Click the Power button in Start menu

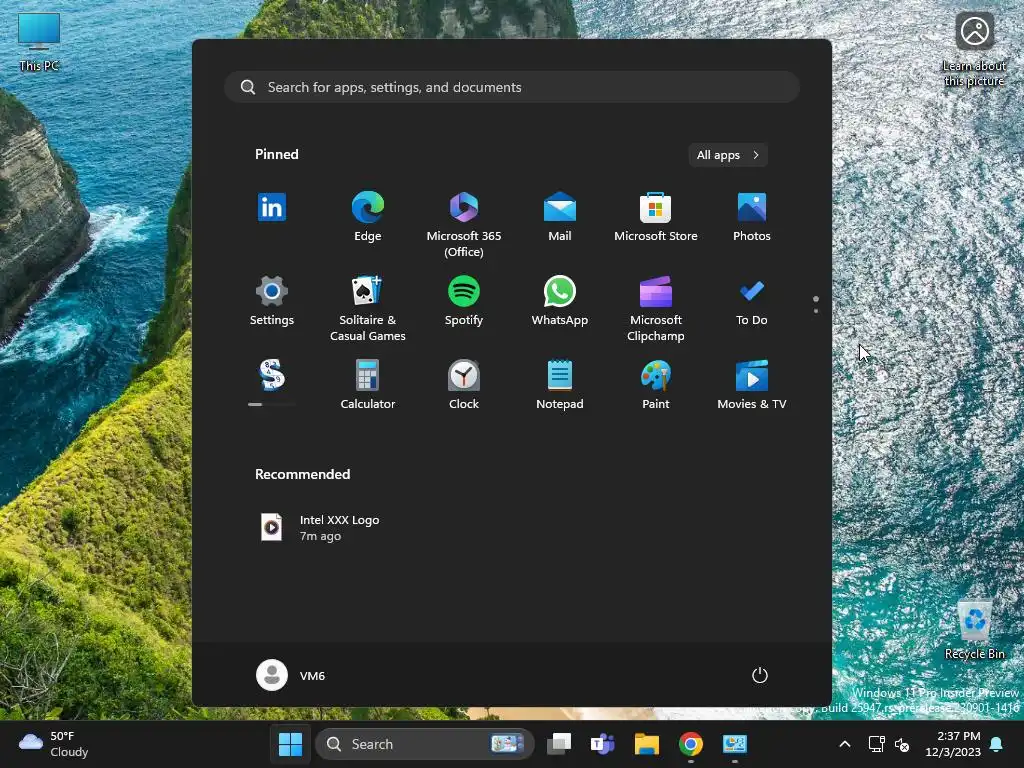coord(760,675)
